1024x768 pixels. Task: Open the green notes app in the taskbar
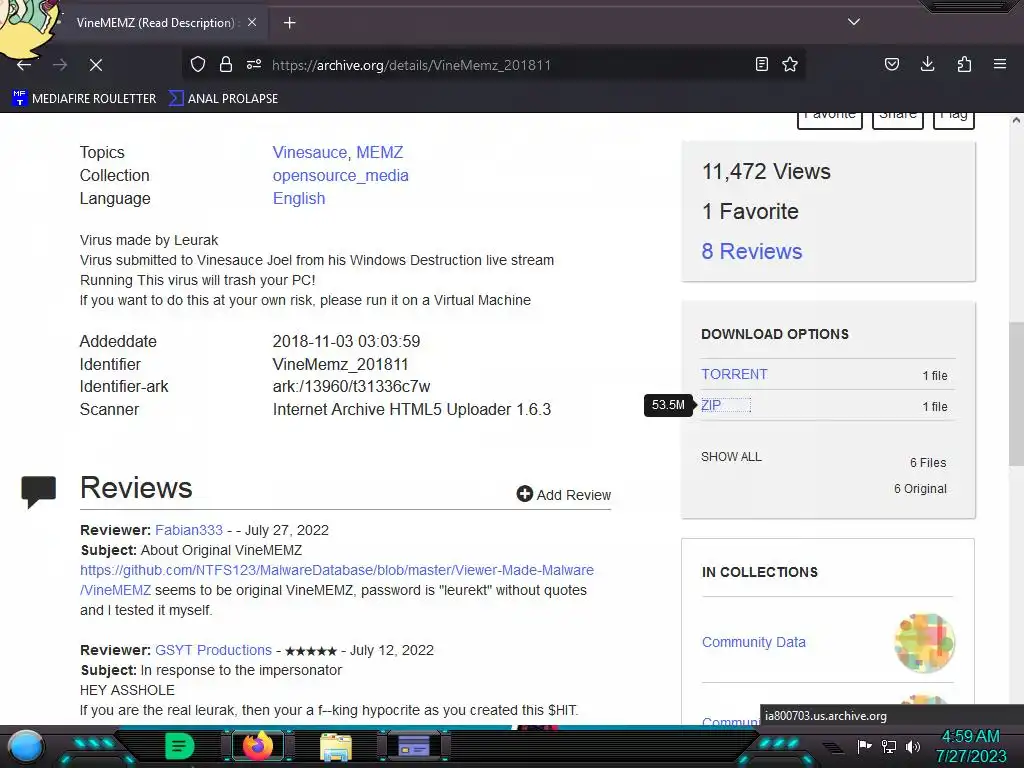coord(180,746)
